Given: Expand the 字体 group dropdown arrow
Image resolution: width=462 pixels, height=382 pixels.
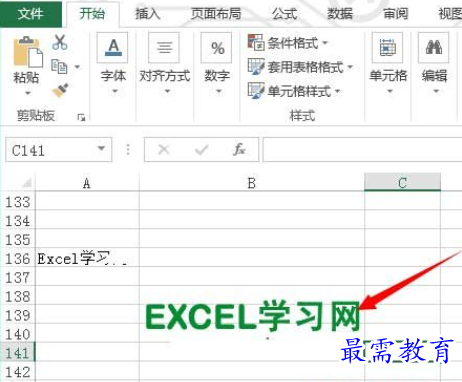Looking at the screenshot, I should [115, 91].
